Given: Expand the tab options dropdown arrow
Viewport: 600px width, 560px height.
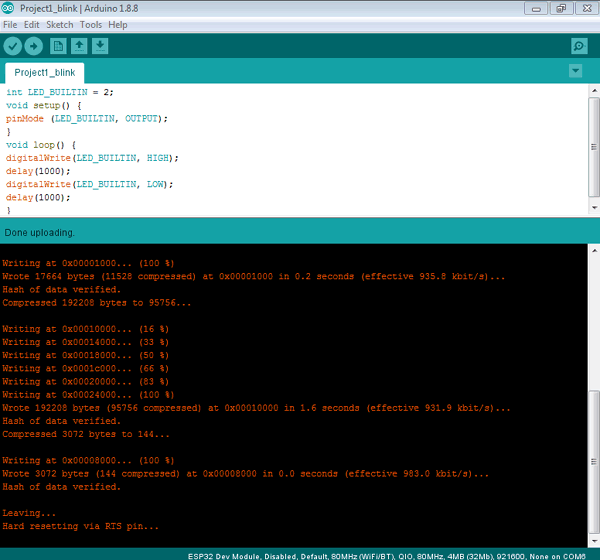Looking at the screenshot, I should pyautogui.click(x=575, y=71).
